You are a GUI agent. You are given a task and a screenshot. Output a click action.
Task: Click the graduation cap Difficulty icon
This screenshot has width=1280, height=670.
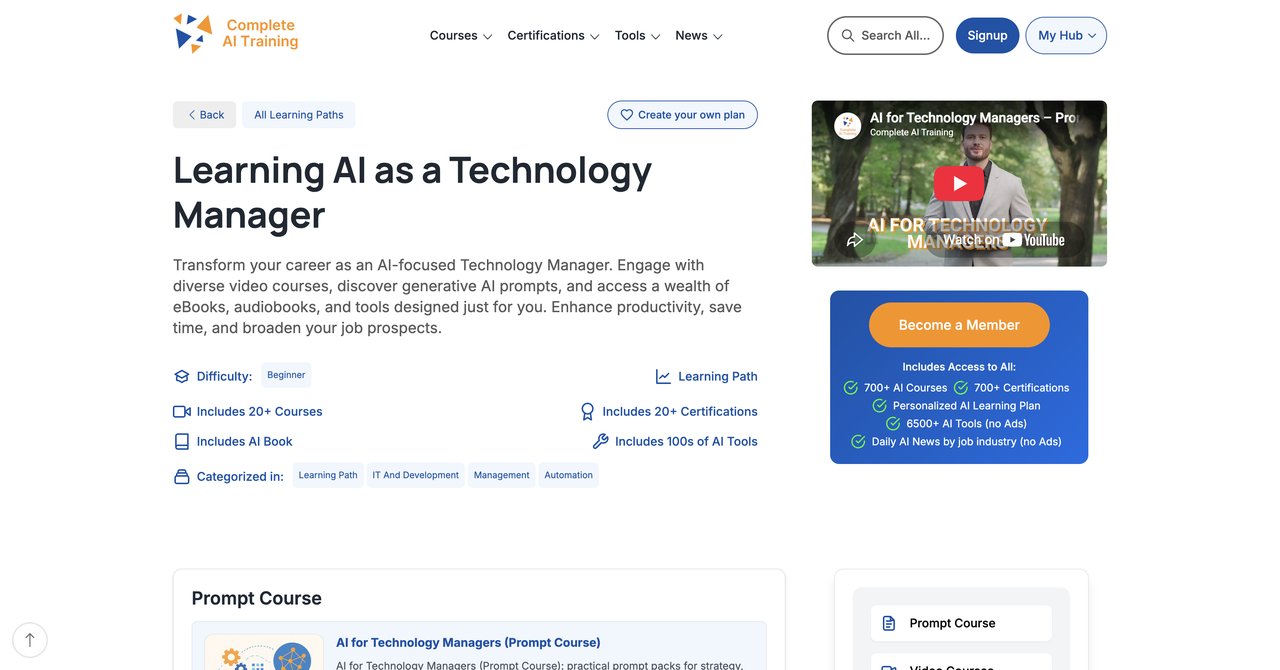click(182, 377)
